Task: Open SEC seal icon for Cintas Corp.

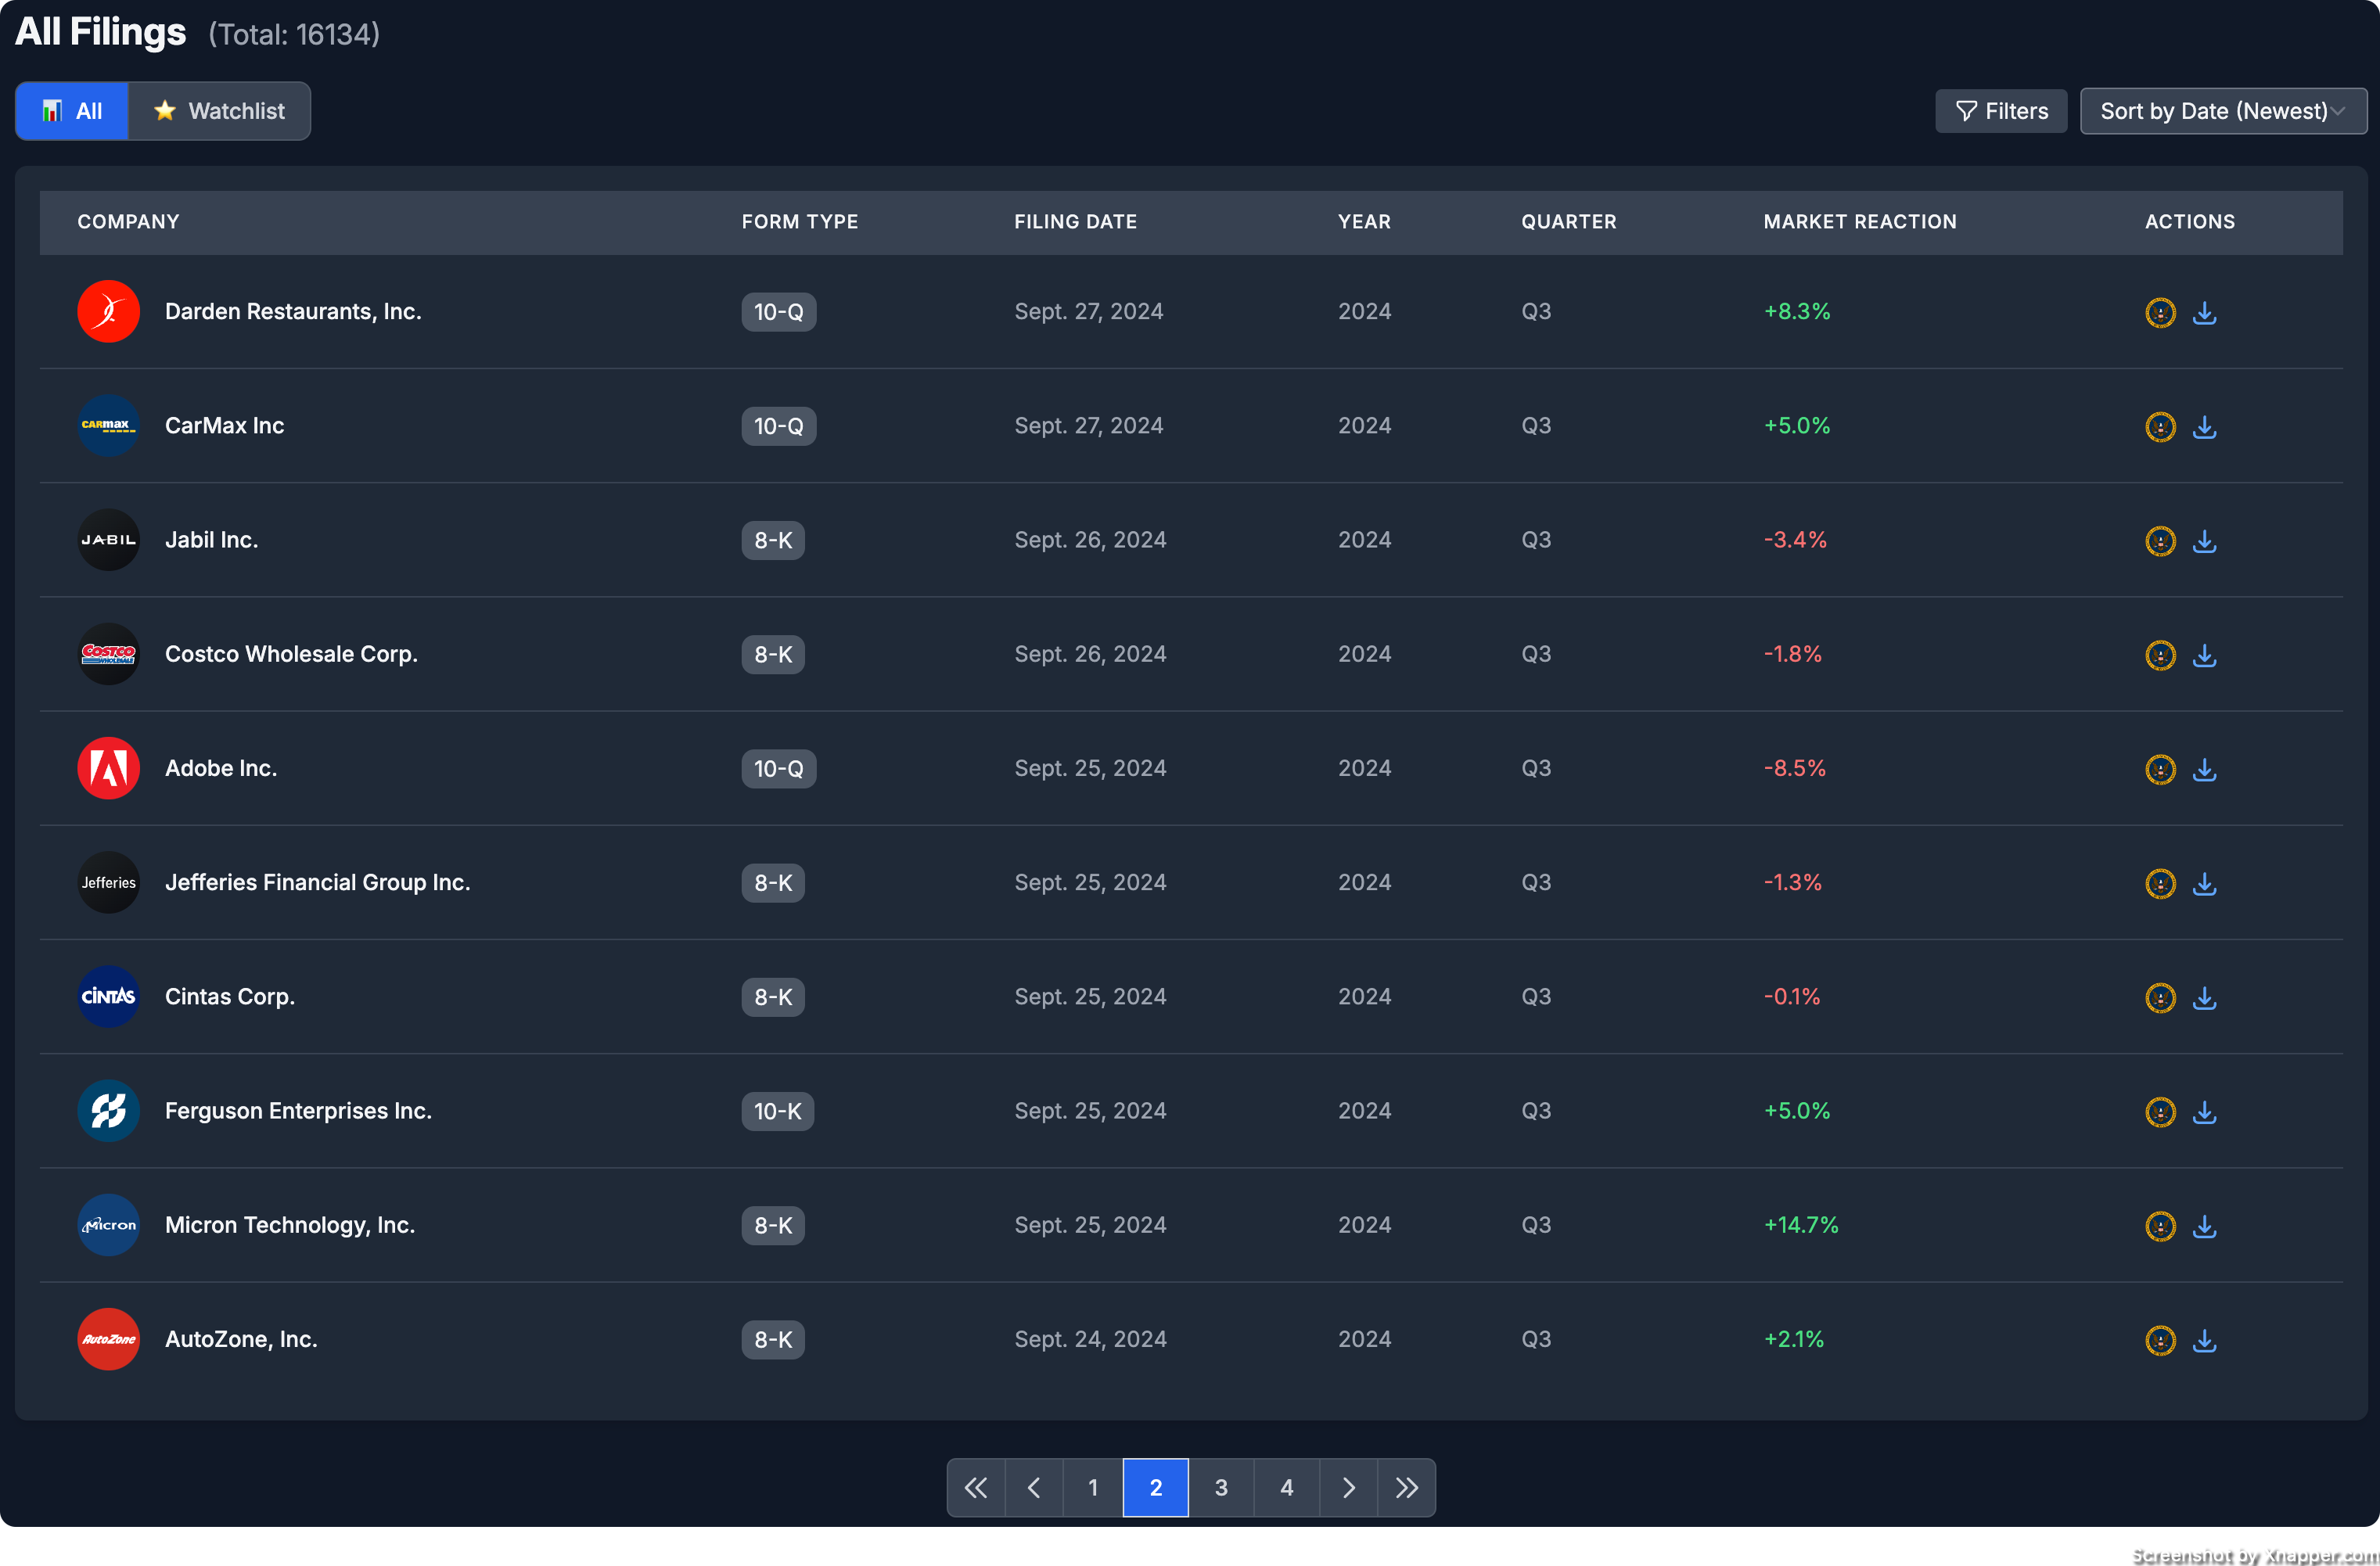Action: tap(2160, 997)
